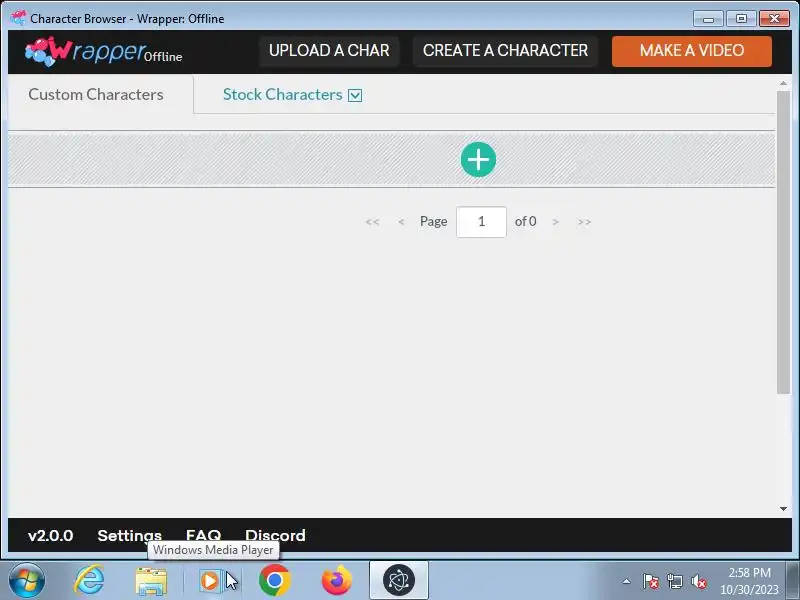Click the page number input field
This screenshot has width=800, height=600.
[481, 222]
